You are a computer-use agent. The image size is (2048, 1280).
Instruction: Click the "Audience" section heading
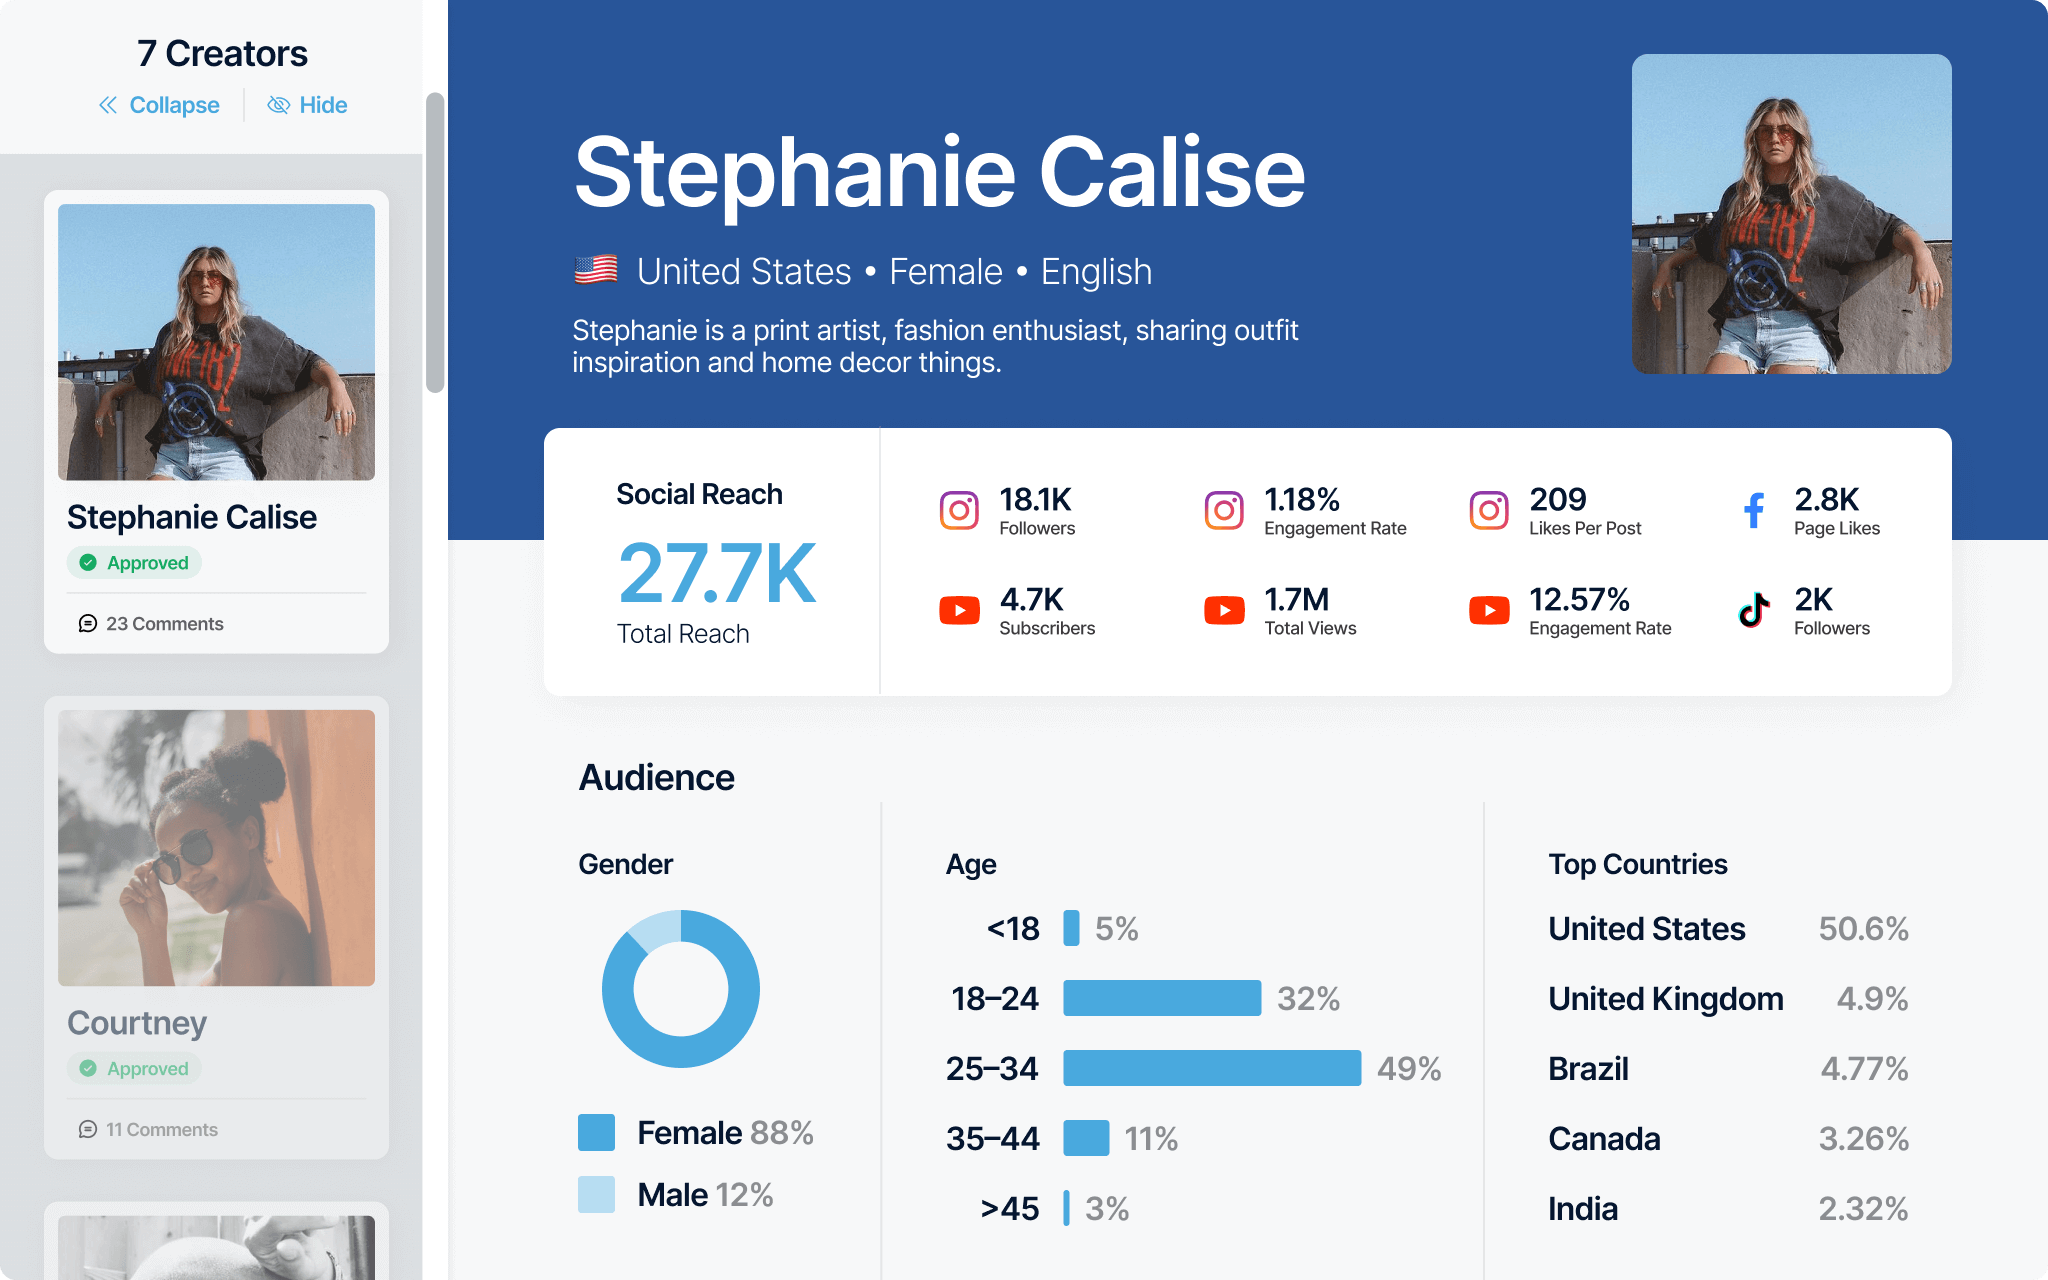click(657, 778)
